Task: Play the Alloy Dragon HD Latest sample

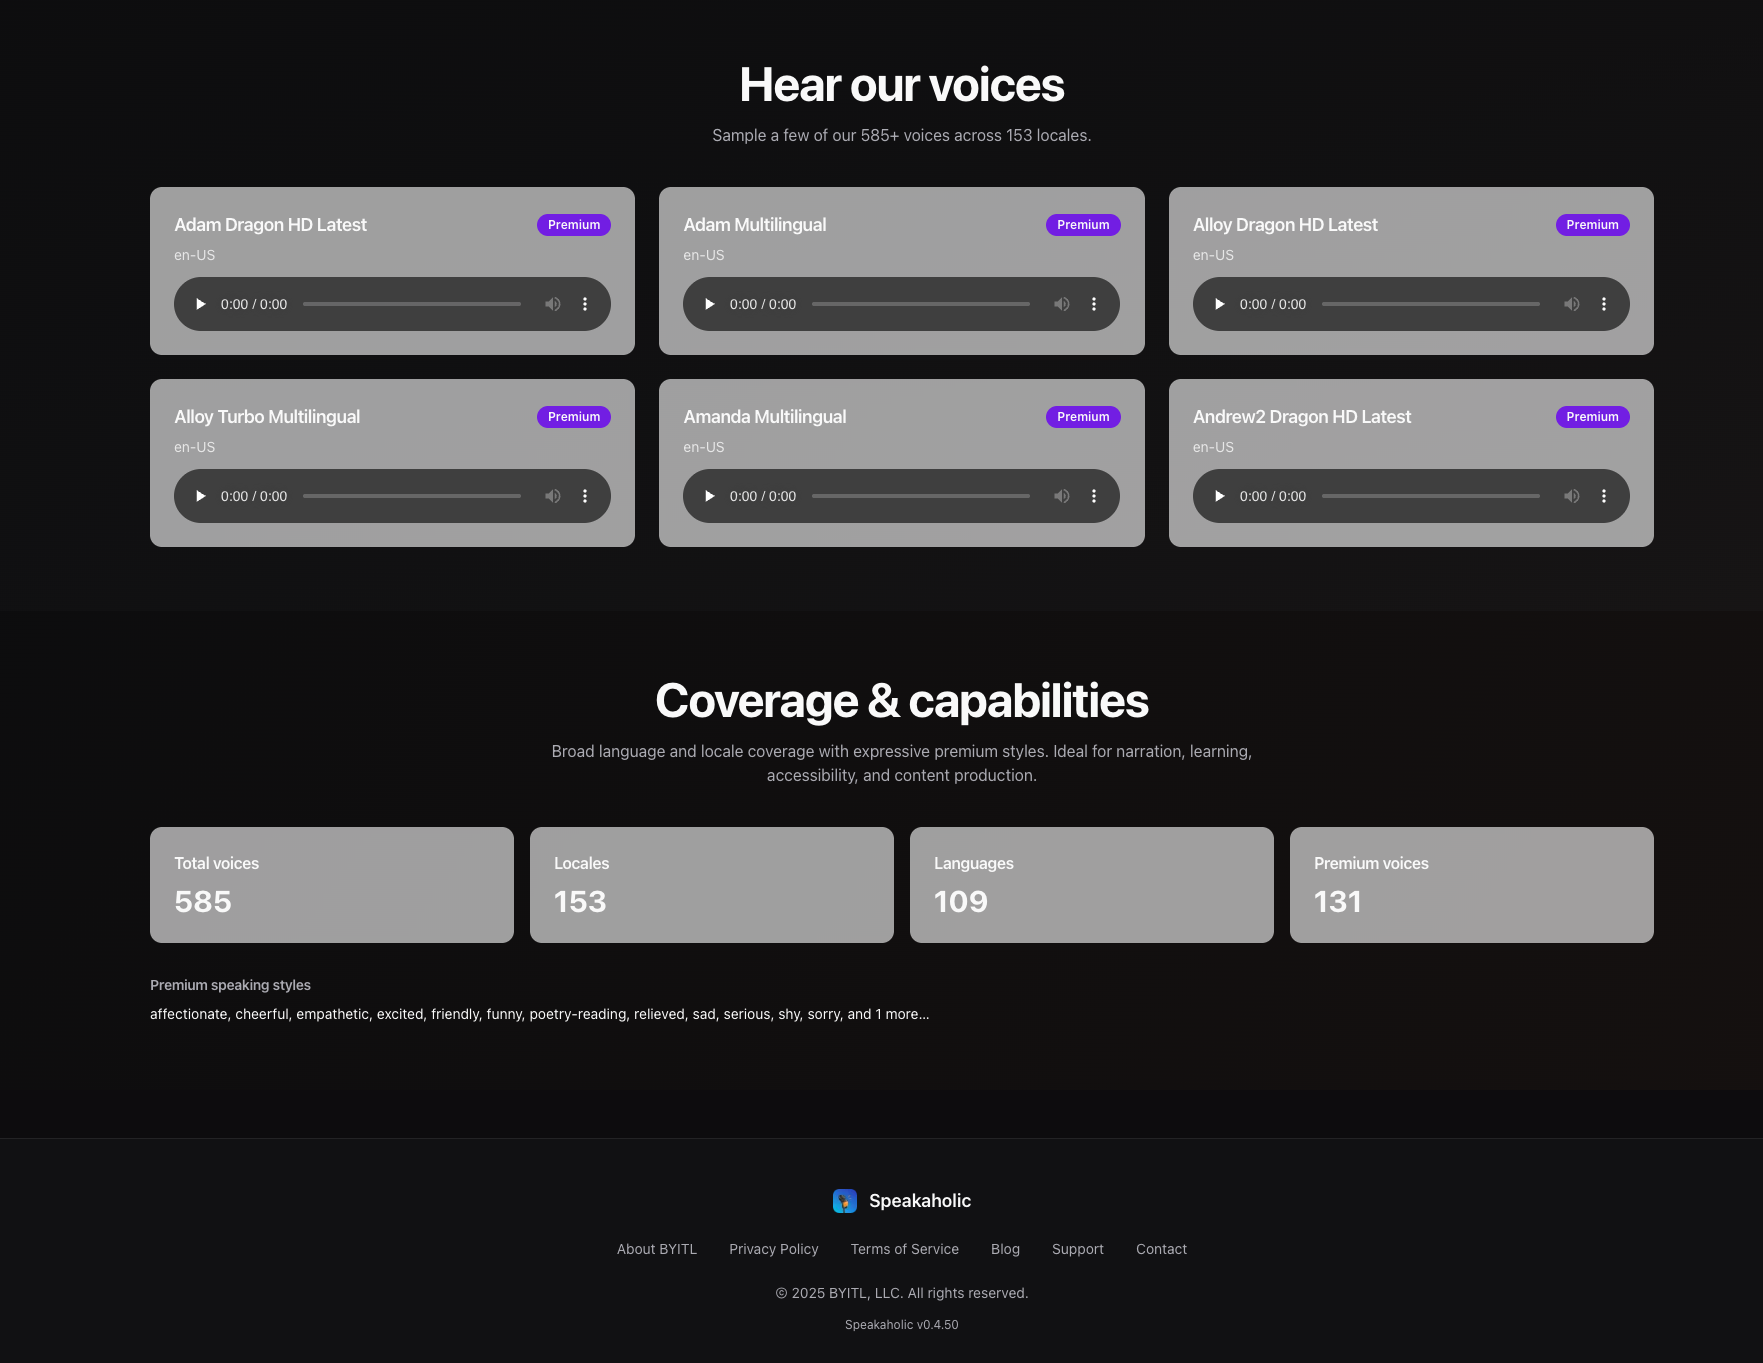Action: click(x=1219, y=304)
